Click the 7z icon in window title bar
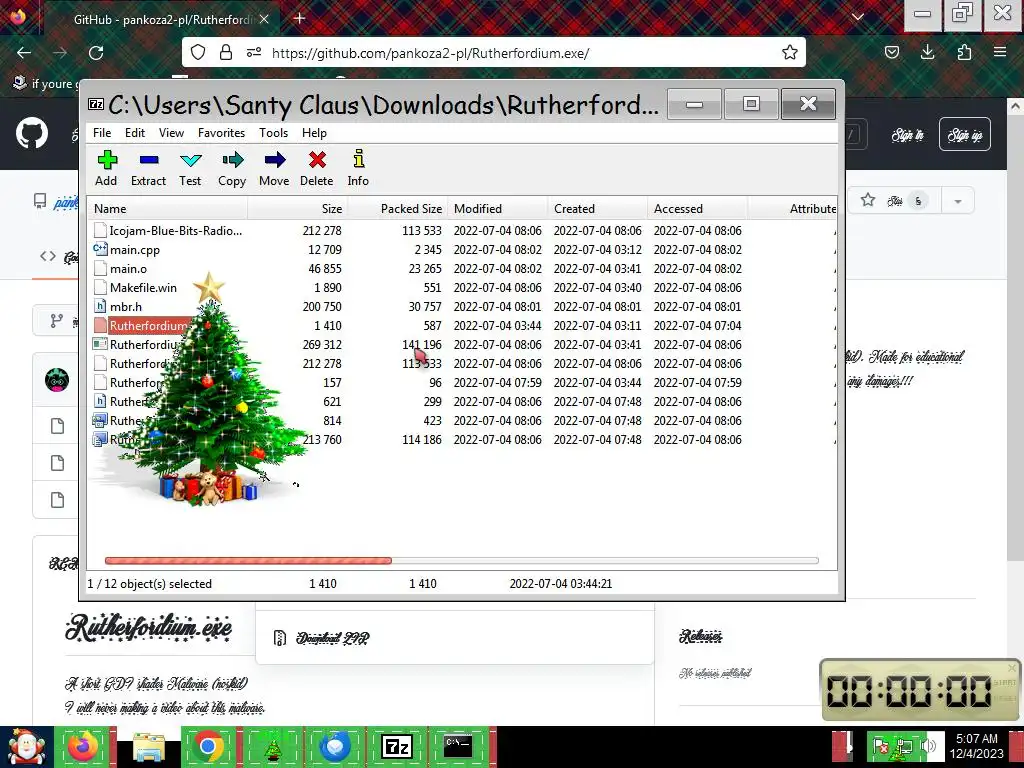Image resolution: width=1024 pixels, height=768 pixels. point(96,104)
